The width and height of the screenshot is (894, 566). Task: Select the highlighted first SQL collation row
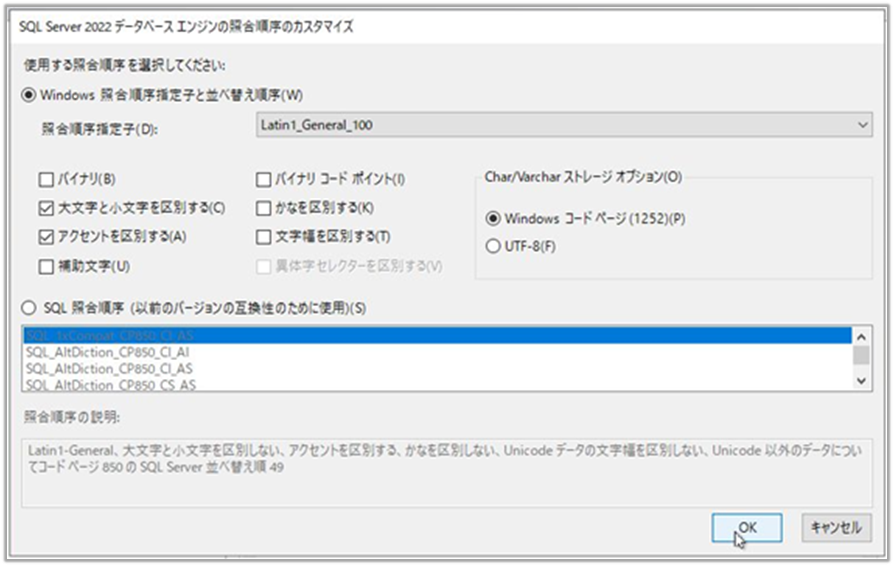[437, 336]
